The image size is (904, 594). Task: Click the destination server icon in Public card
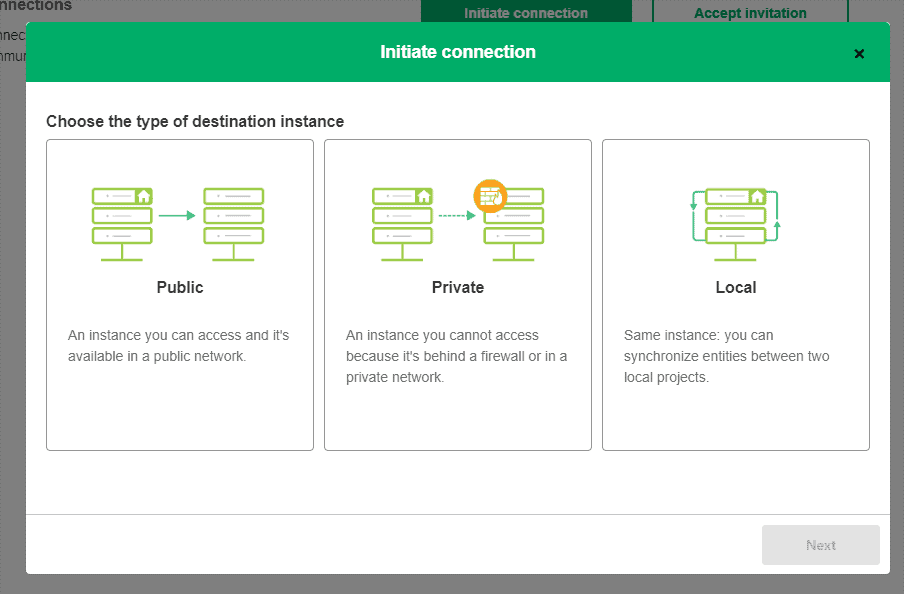pos(233,223)
